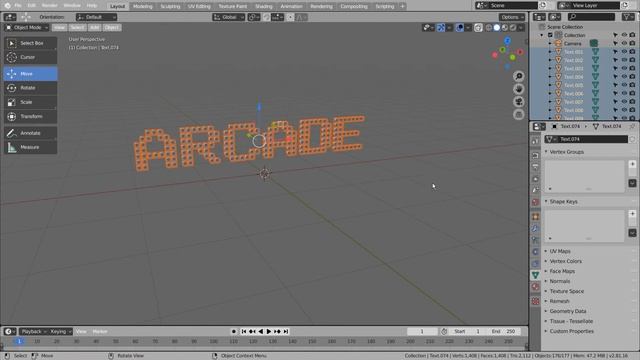This screenshot has height=360, width=640.
Task: Collapse the Shape Keys panel
Action: [x=563, y=202]
